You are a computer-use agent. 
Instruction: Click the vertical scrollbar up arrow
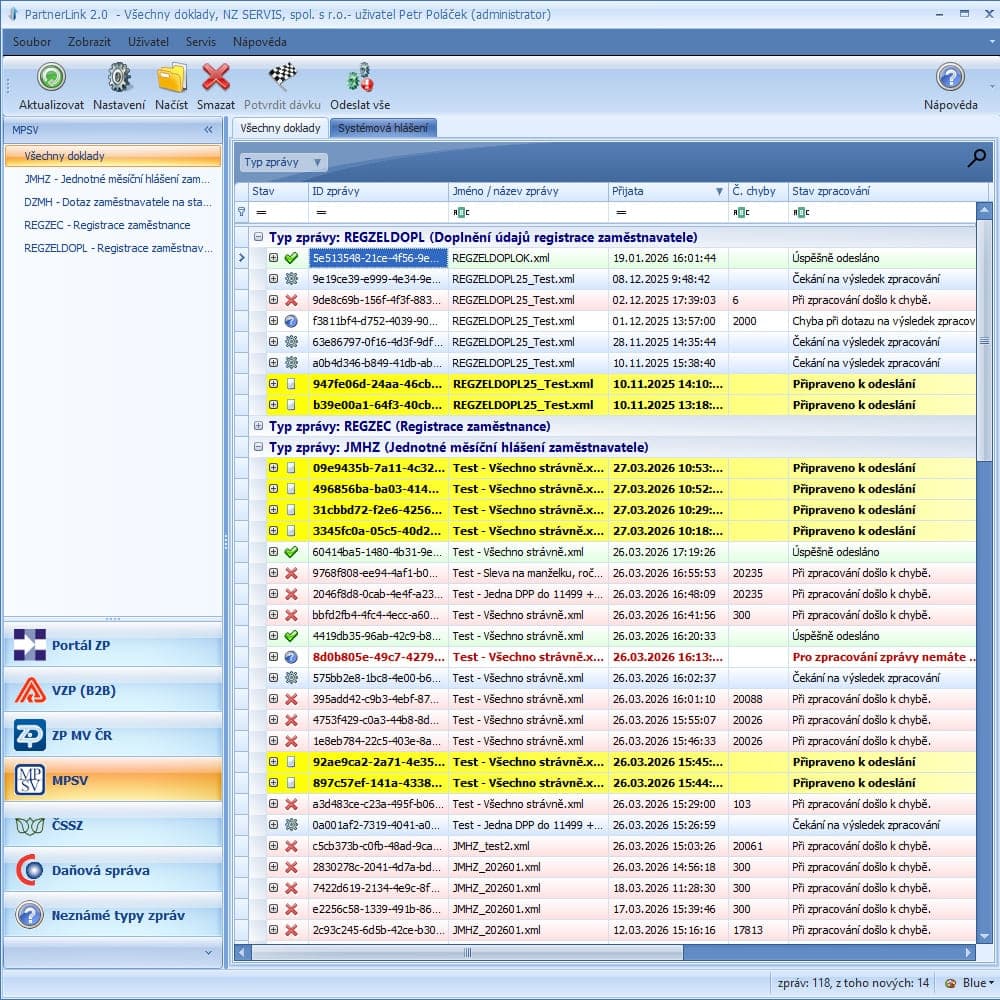tap(984, 210)
